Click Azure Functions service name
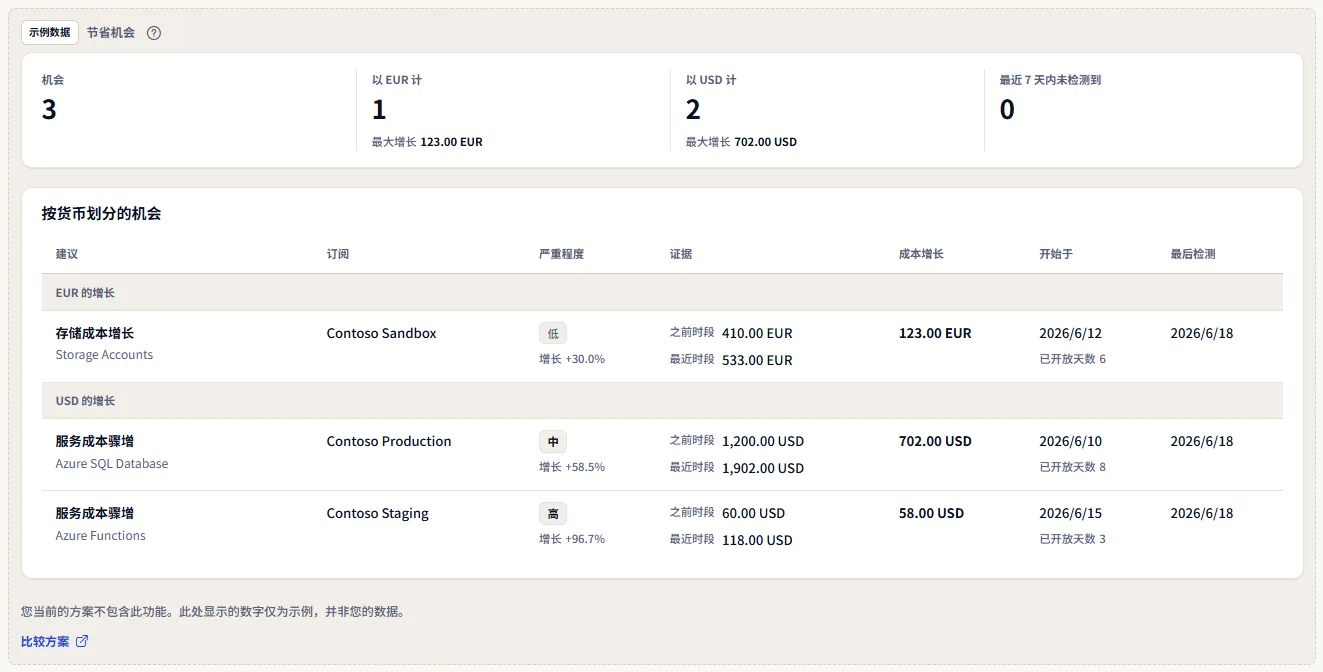The width and height of the screenshot is (1323, 672). [101, 536]
